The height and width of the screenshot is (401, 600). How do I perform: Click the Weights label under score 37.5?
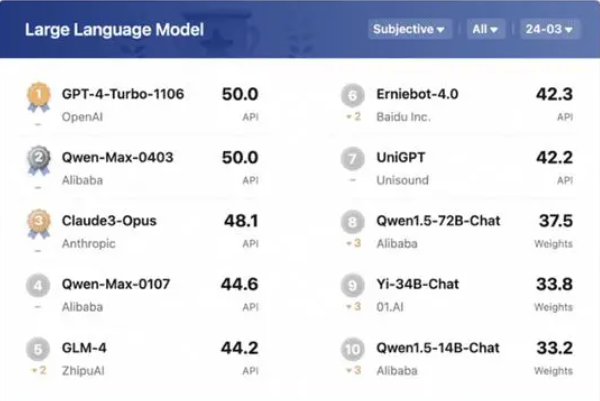point(553,244)
